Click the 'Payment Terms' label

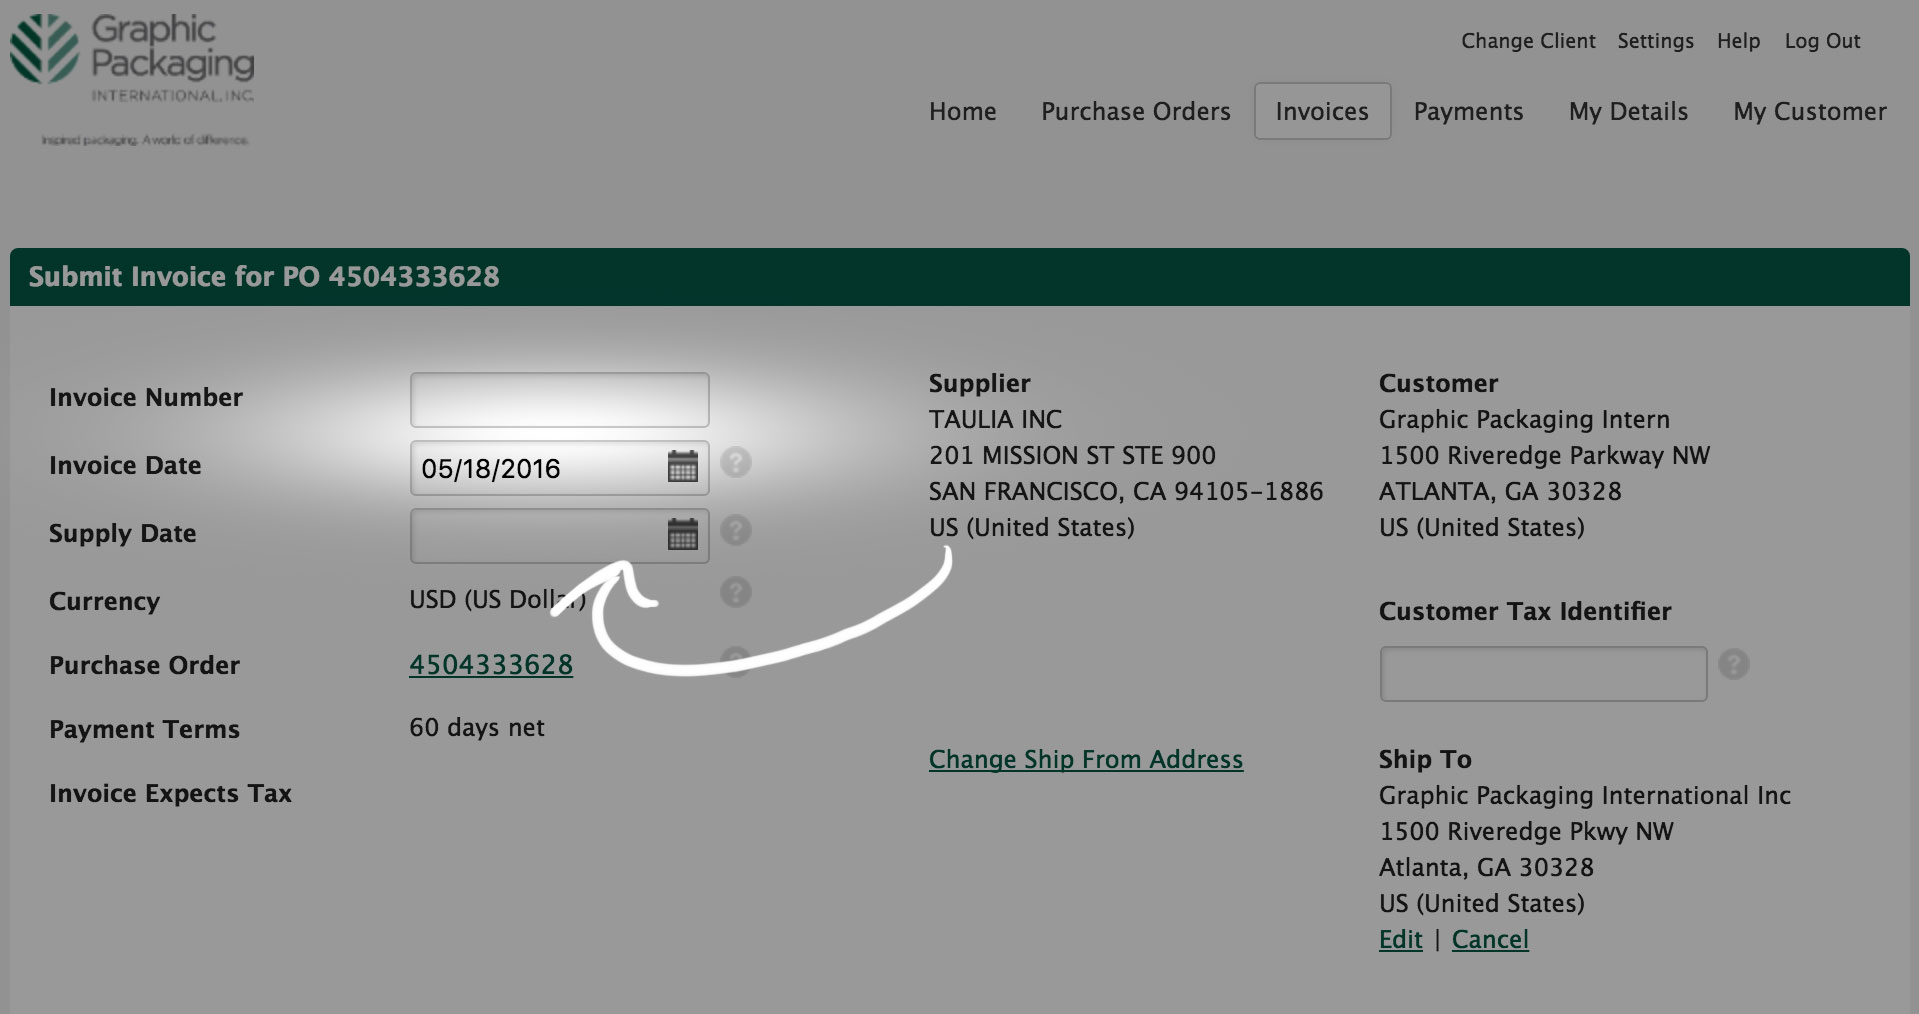144,729
